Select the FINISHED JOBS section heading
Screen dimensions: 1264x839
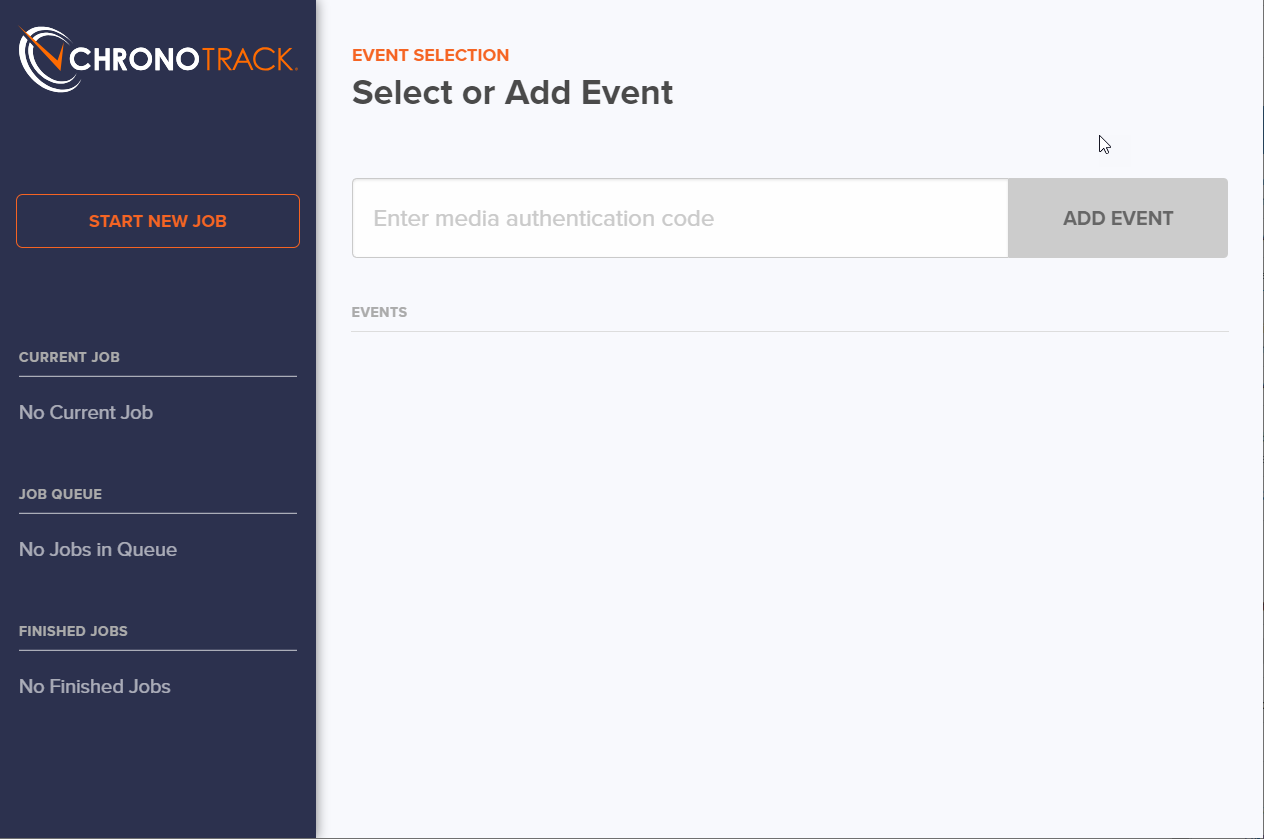click(x=73, y=631)
